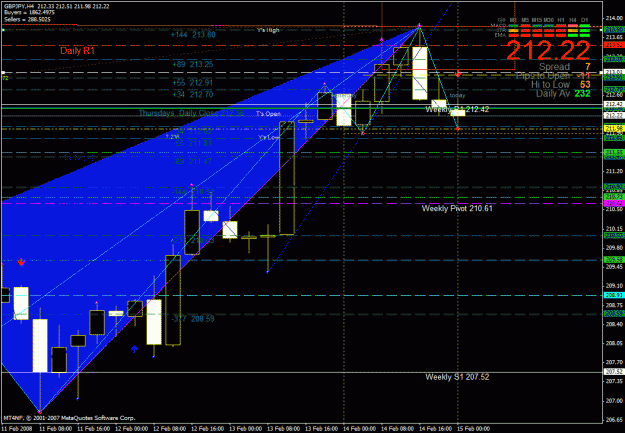Click the -89 211.47 level label
The width and height of the screenshot is (625, 433).
pos(193,161)
